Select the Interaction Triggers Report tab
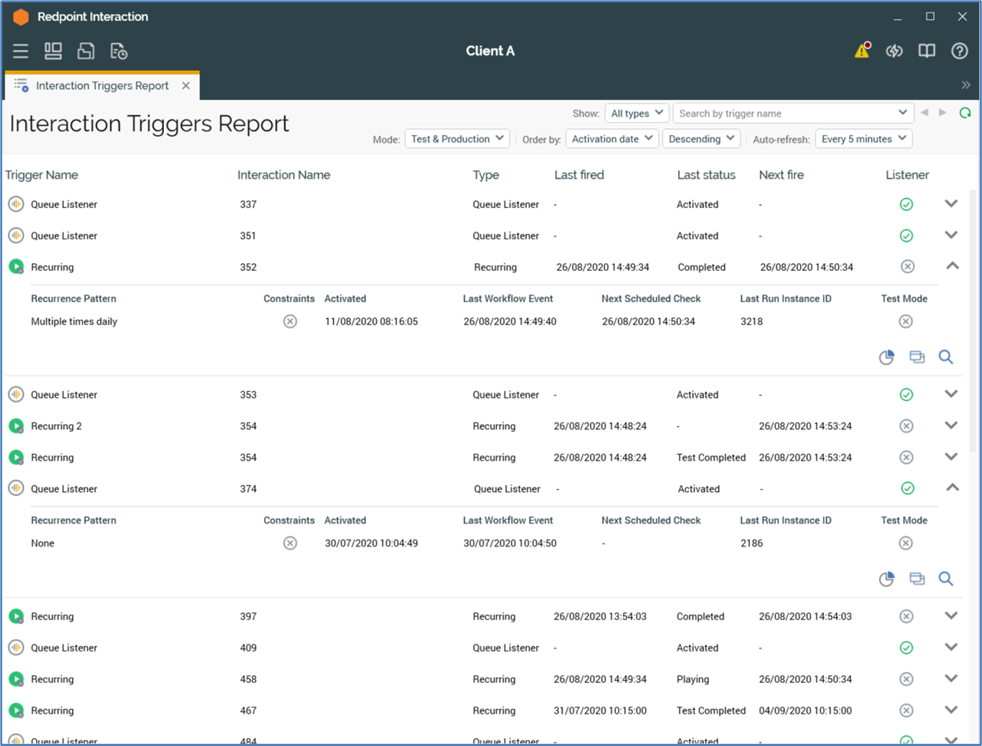 click(101, 86)
